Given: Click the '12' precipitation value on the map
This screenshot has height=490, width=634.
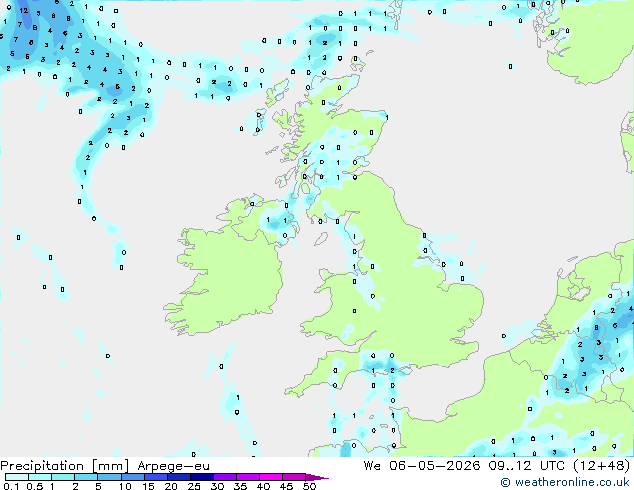Looking at the screenshot, I should coord(23,11).
